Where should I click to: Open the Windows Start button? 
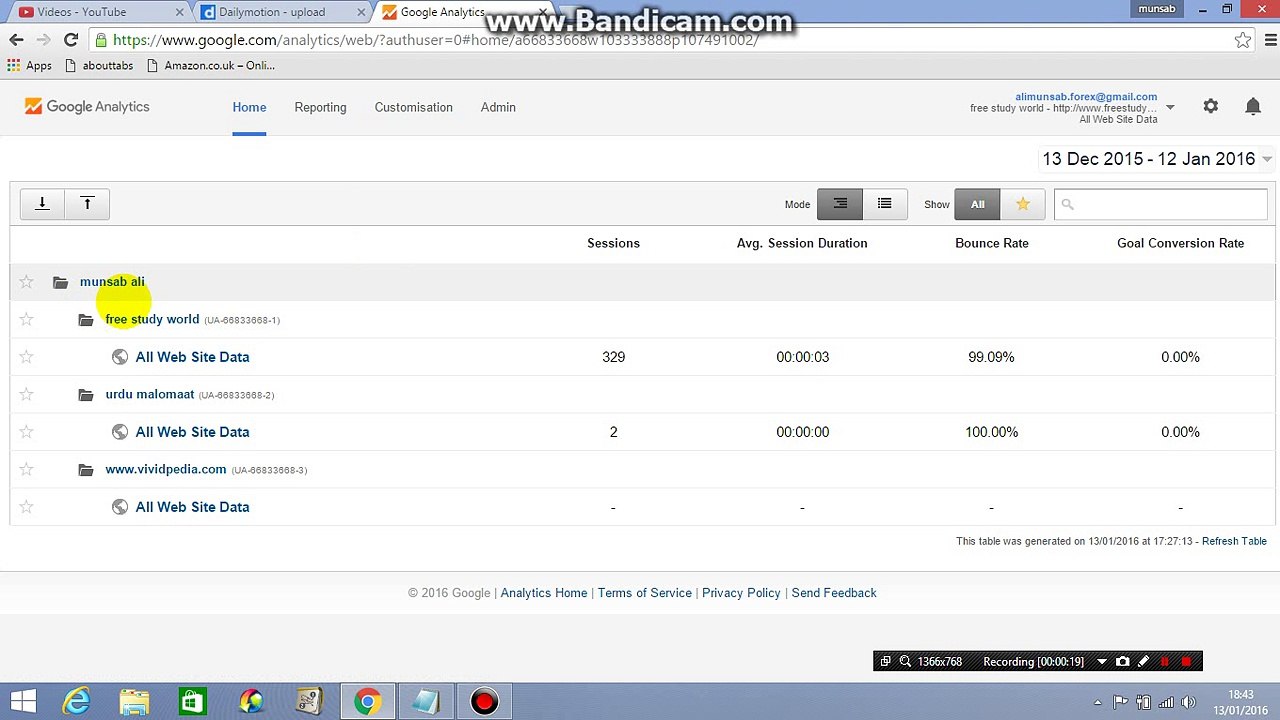coord(23,702)
